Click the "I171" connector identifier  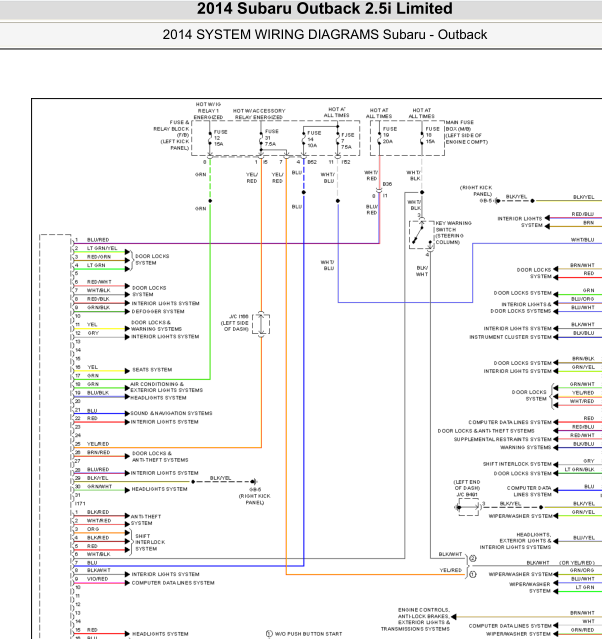[x=80, y=503]
